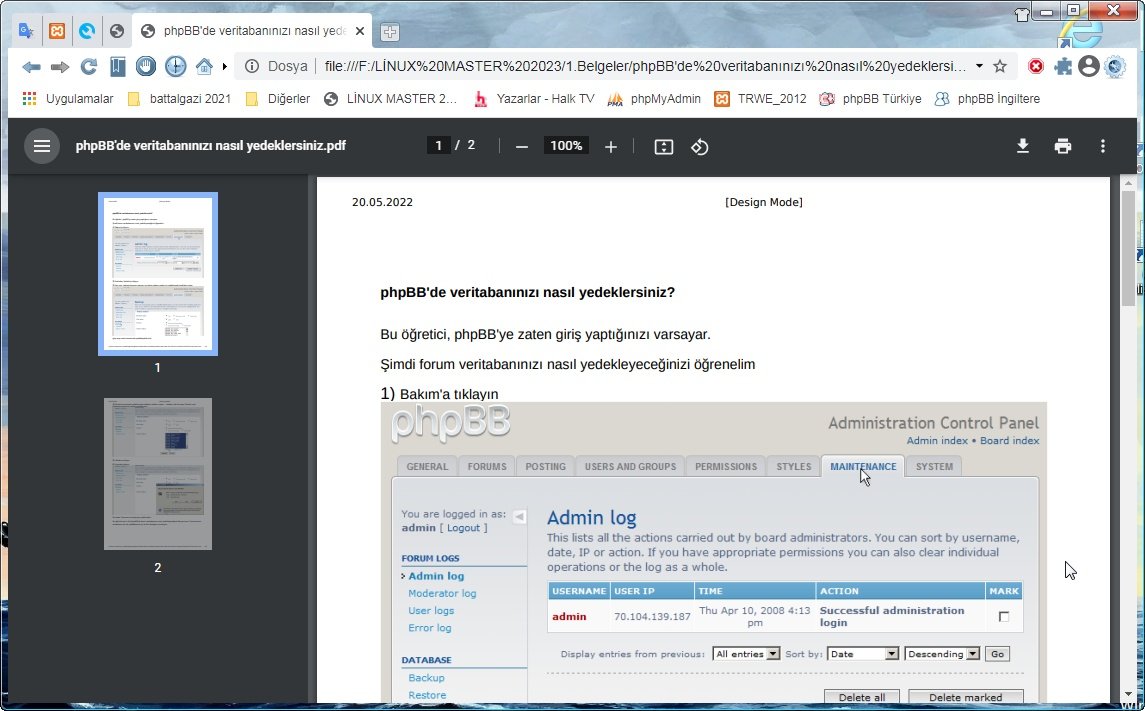View site information next to Dosya

252,66
